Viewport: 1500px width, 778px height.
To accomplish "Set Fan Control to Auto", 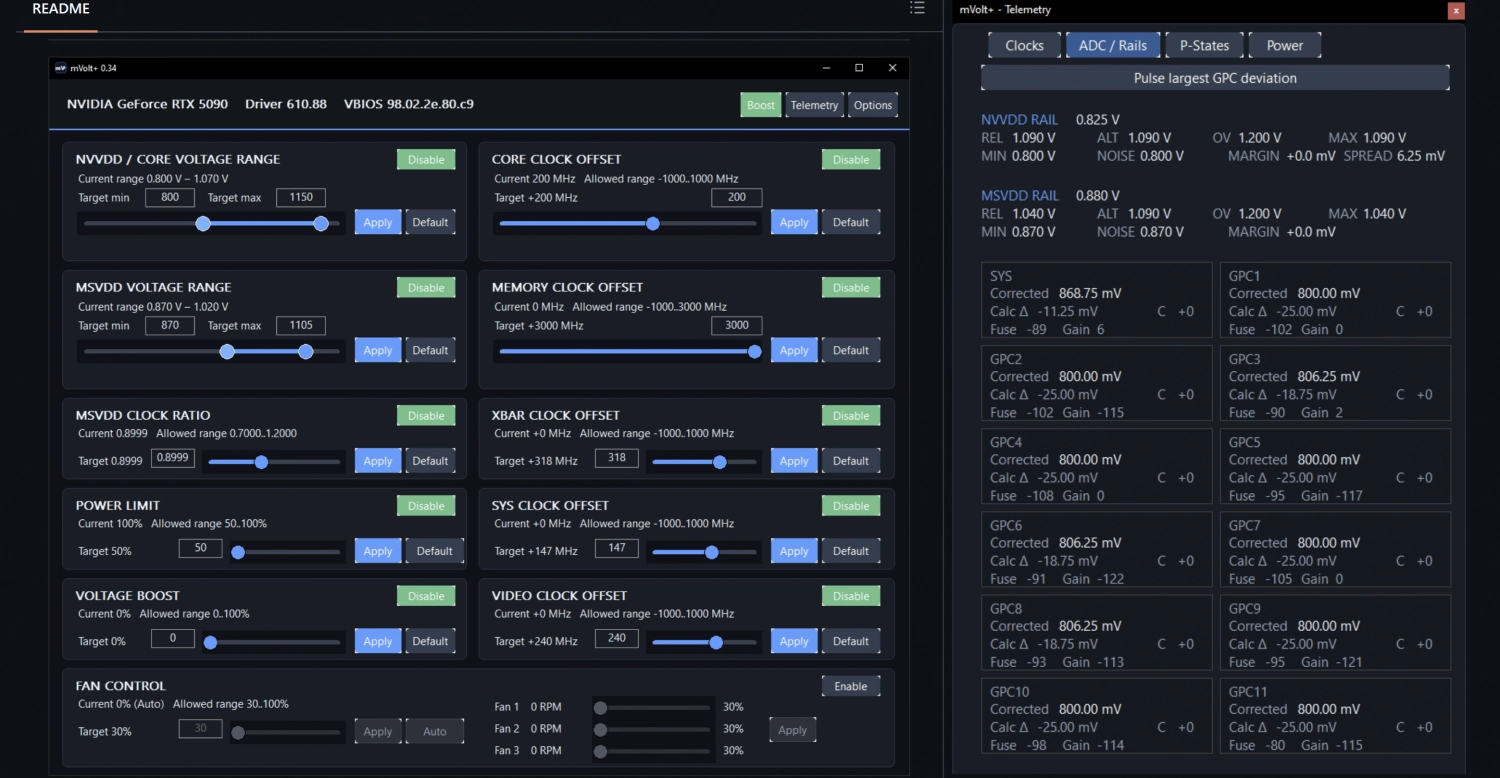I will (435, 731).
